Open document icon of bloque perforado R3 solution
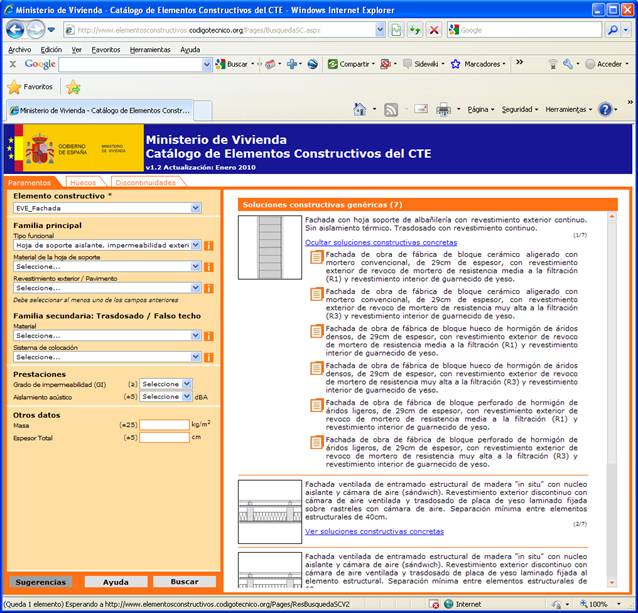 pos(316,443)
